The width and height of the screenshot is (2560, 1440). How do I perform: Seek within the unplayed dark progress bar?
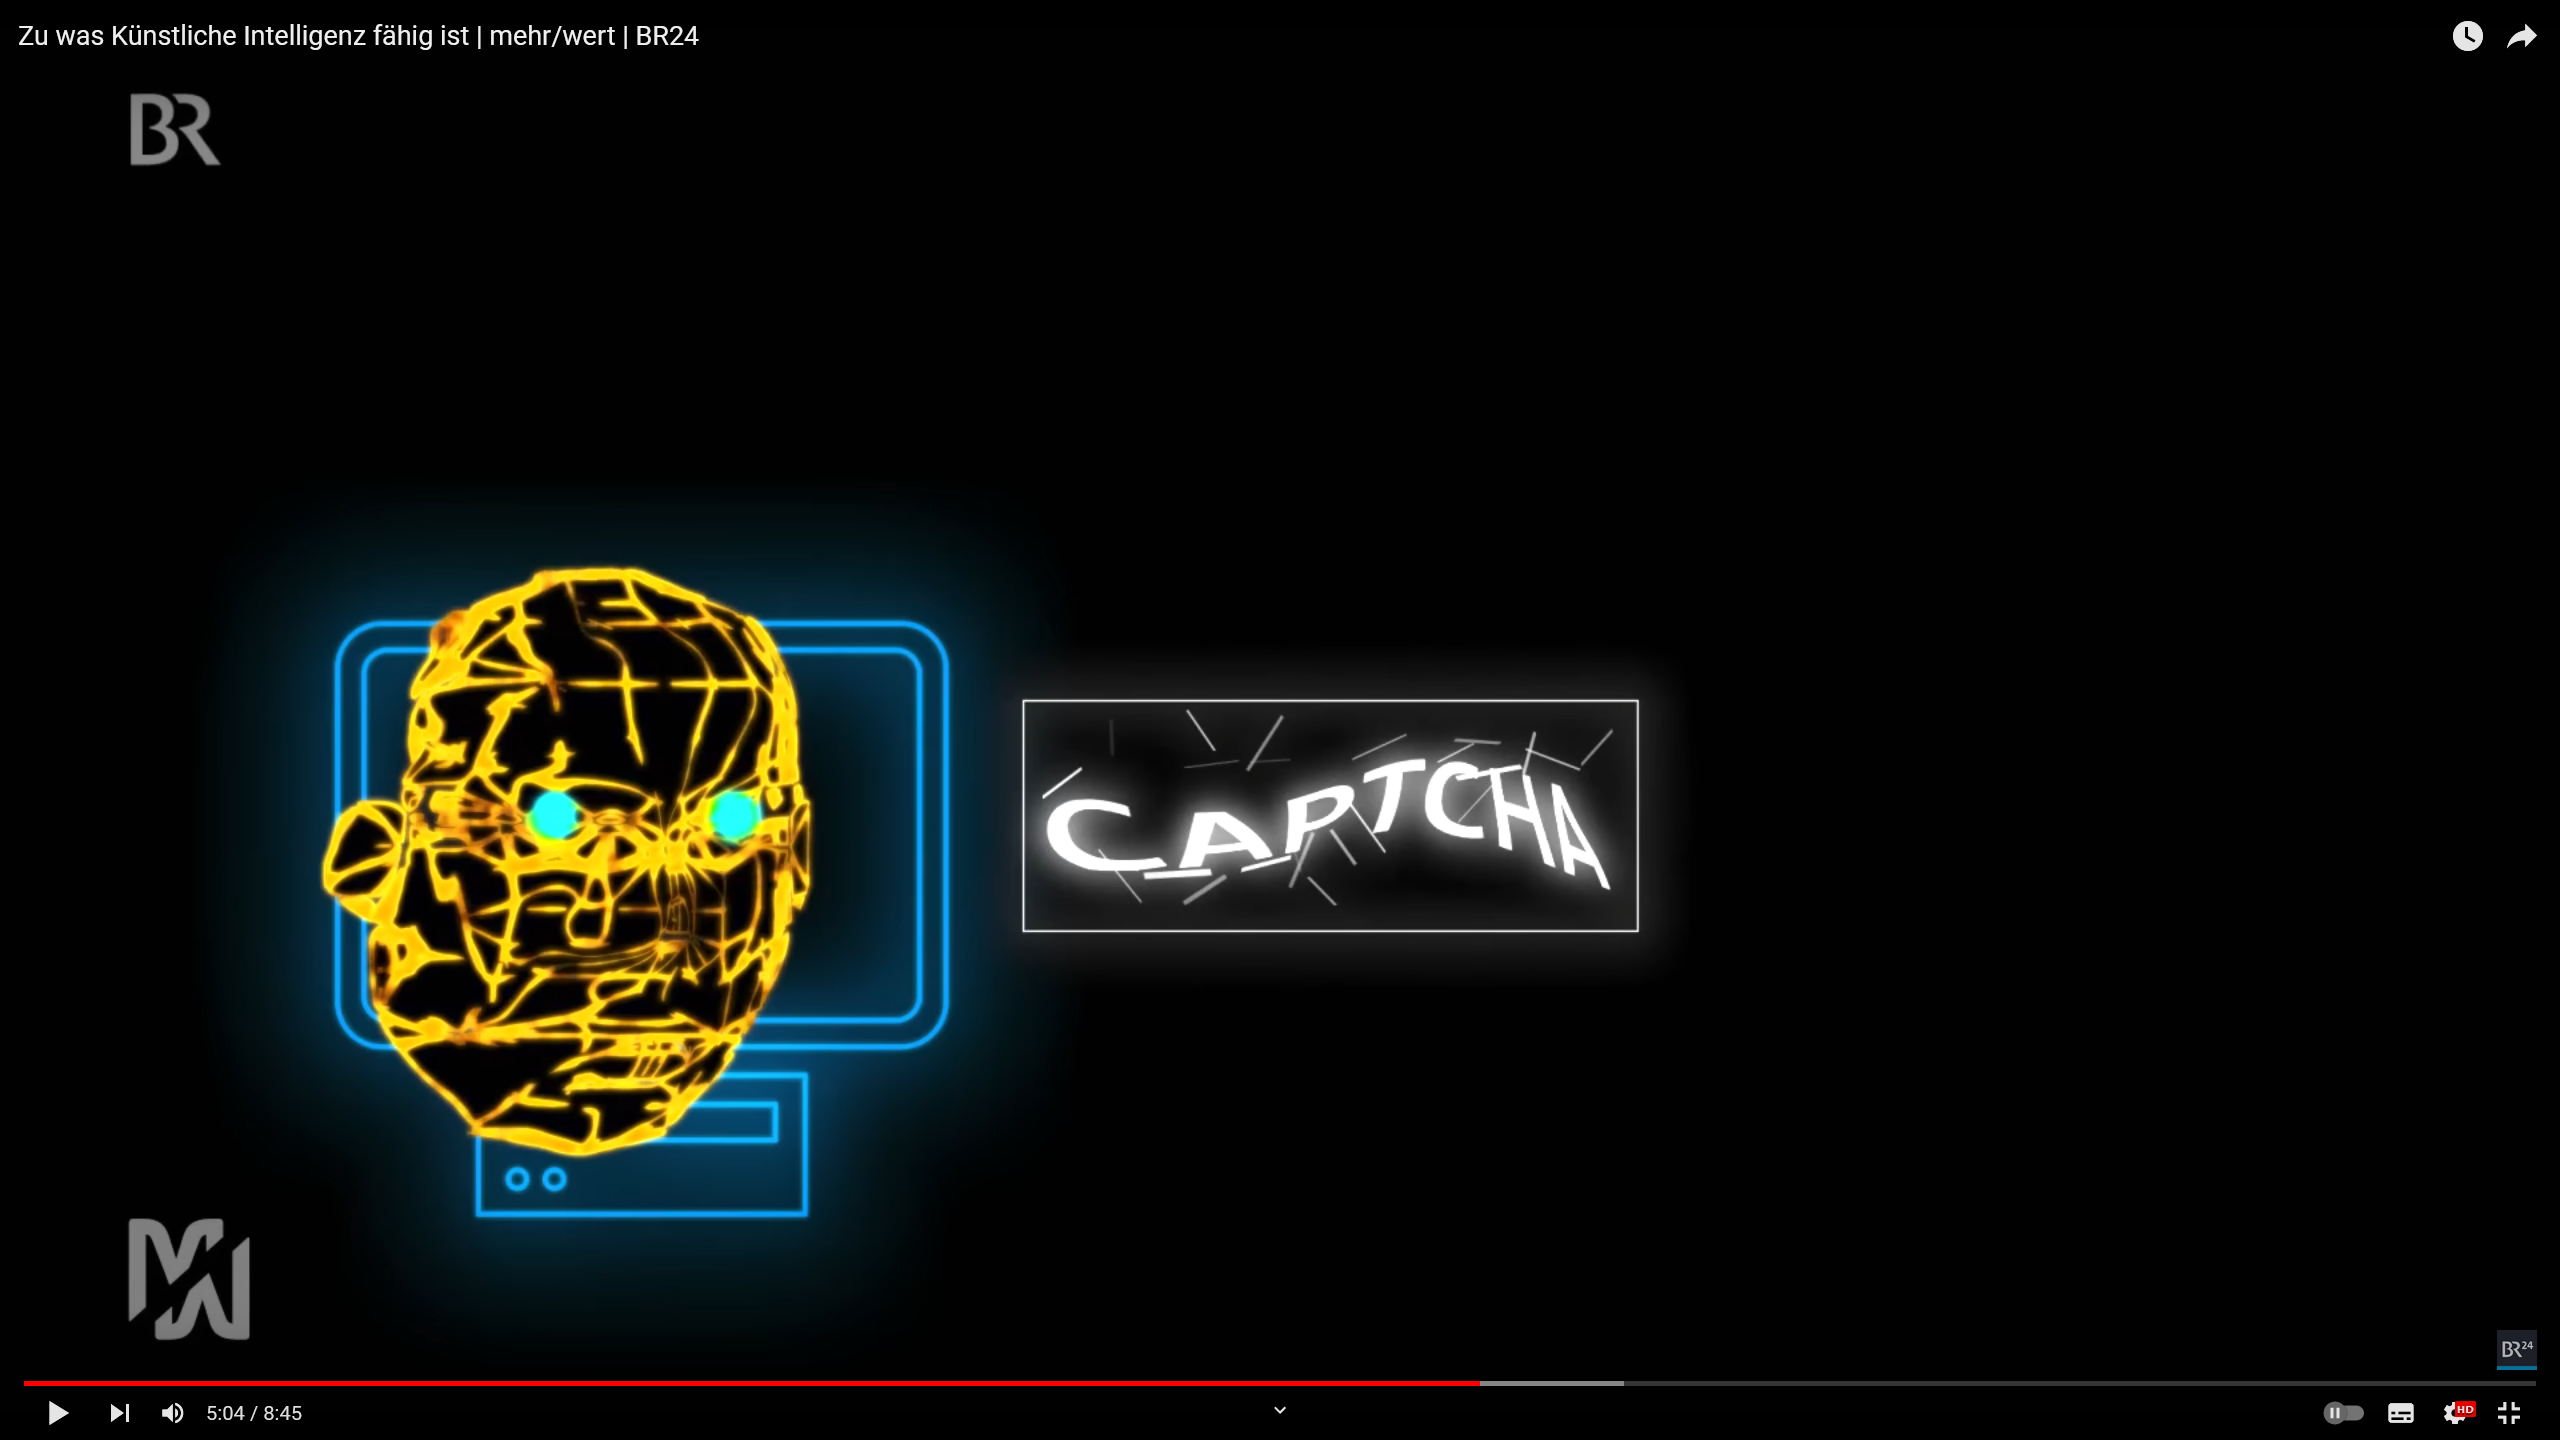pos(2080,1383)
